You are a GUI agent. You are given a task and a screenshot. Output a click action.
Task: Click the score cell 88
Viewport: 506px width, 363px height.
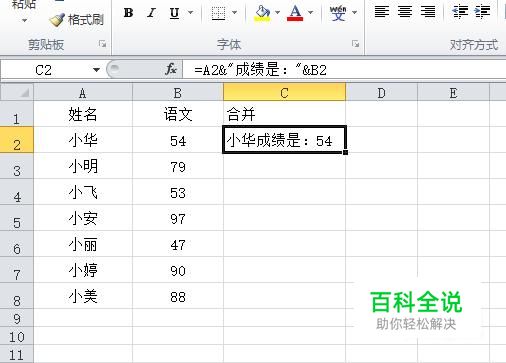(178, 296)
